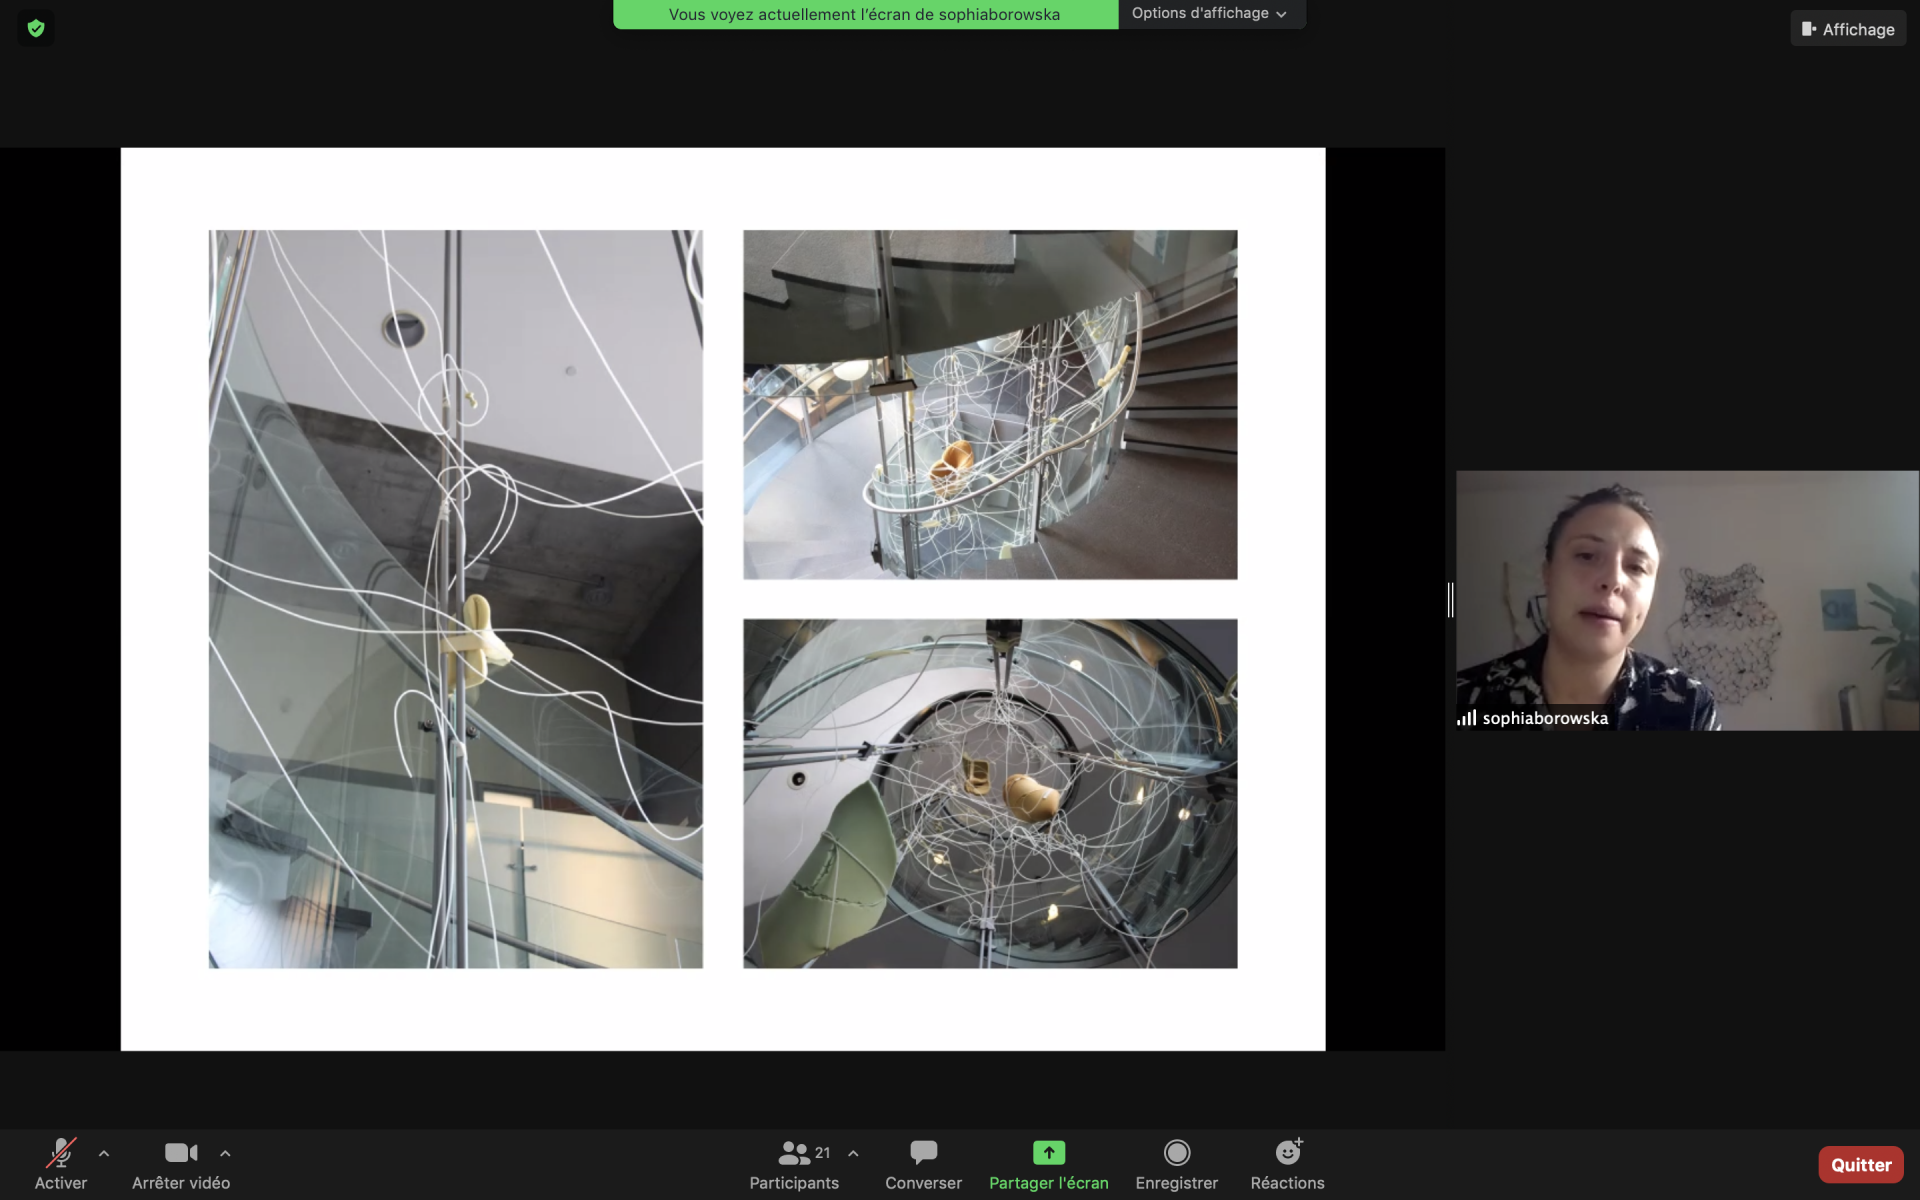The image size is (1920, 1200).
Task: Stop camera with Arrêter vidéo
Action: 181,1165
